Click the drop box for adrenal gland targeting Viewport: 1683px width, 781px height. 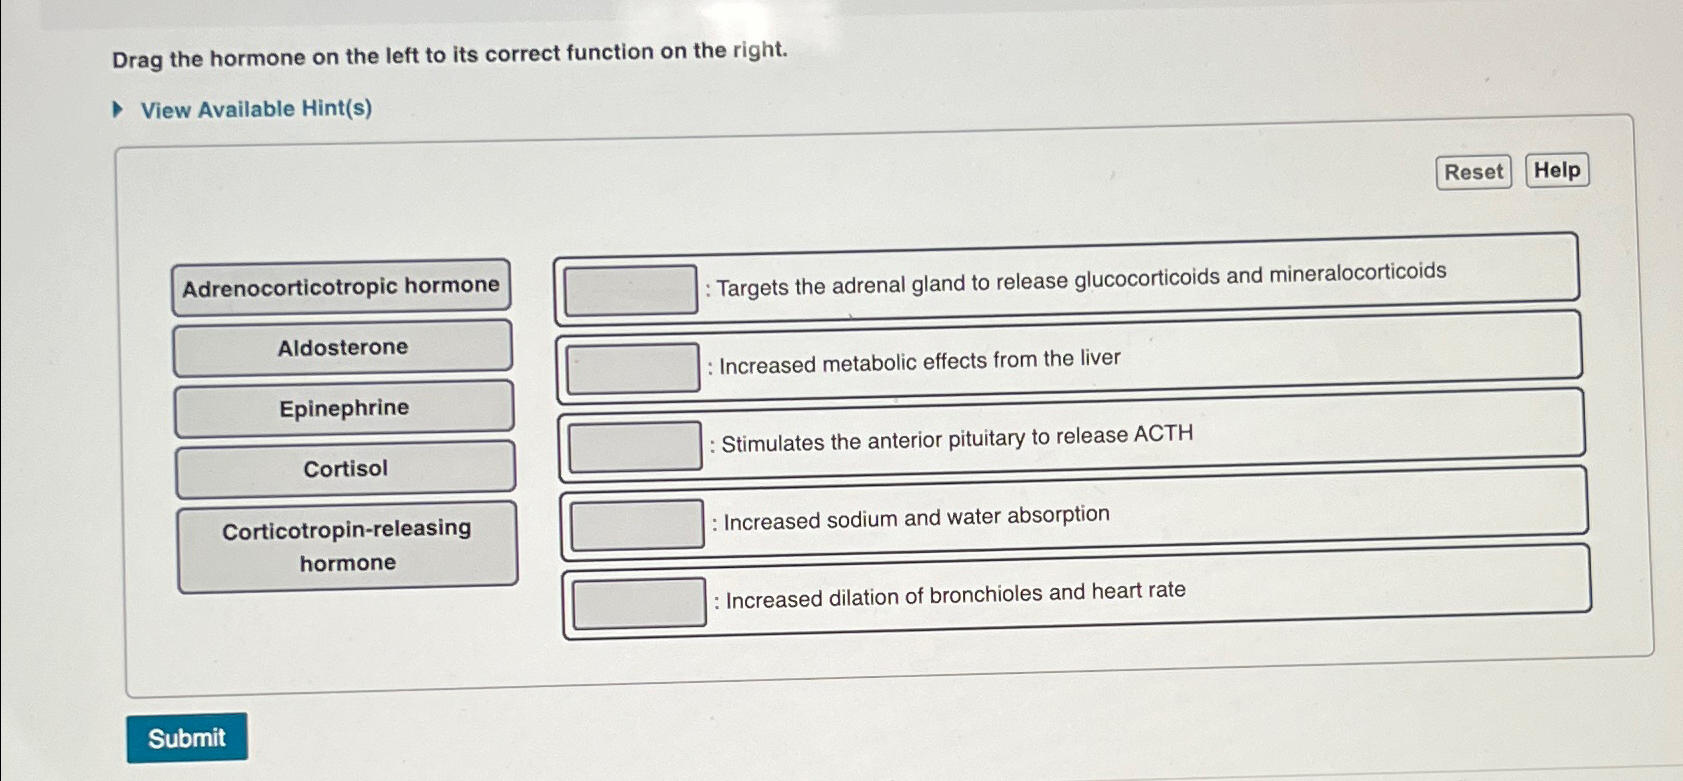coord(630,287)
